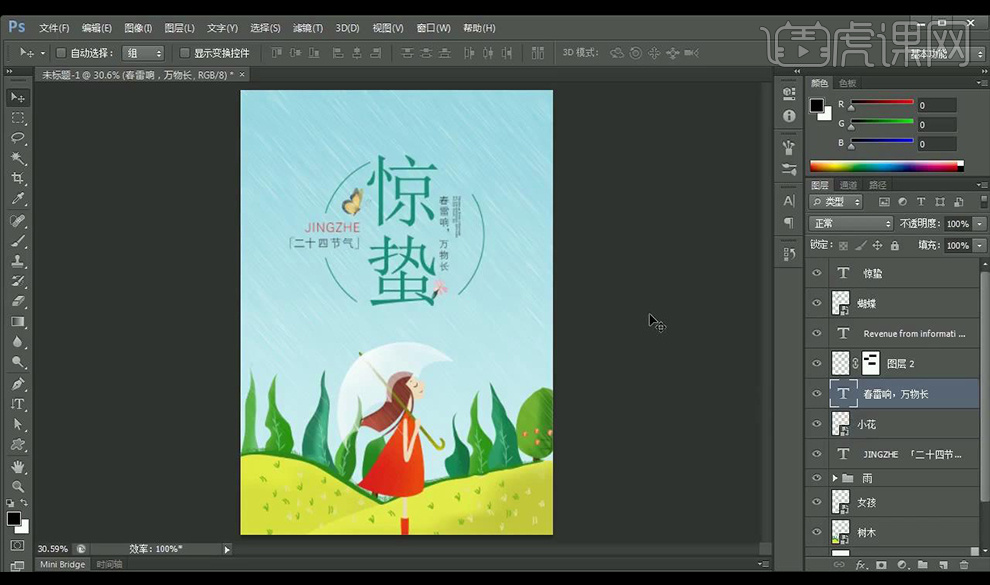
Task: Close the 未标题-1 document tab
Action: (x=241, y=74)
